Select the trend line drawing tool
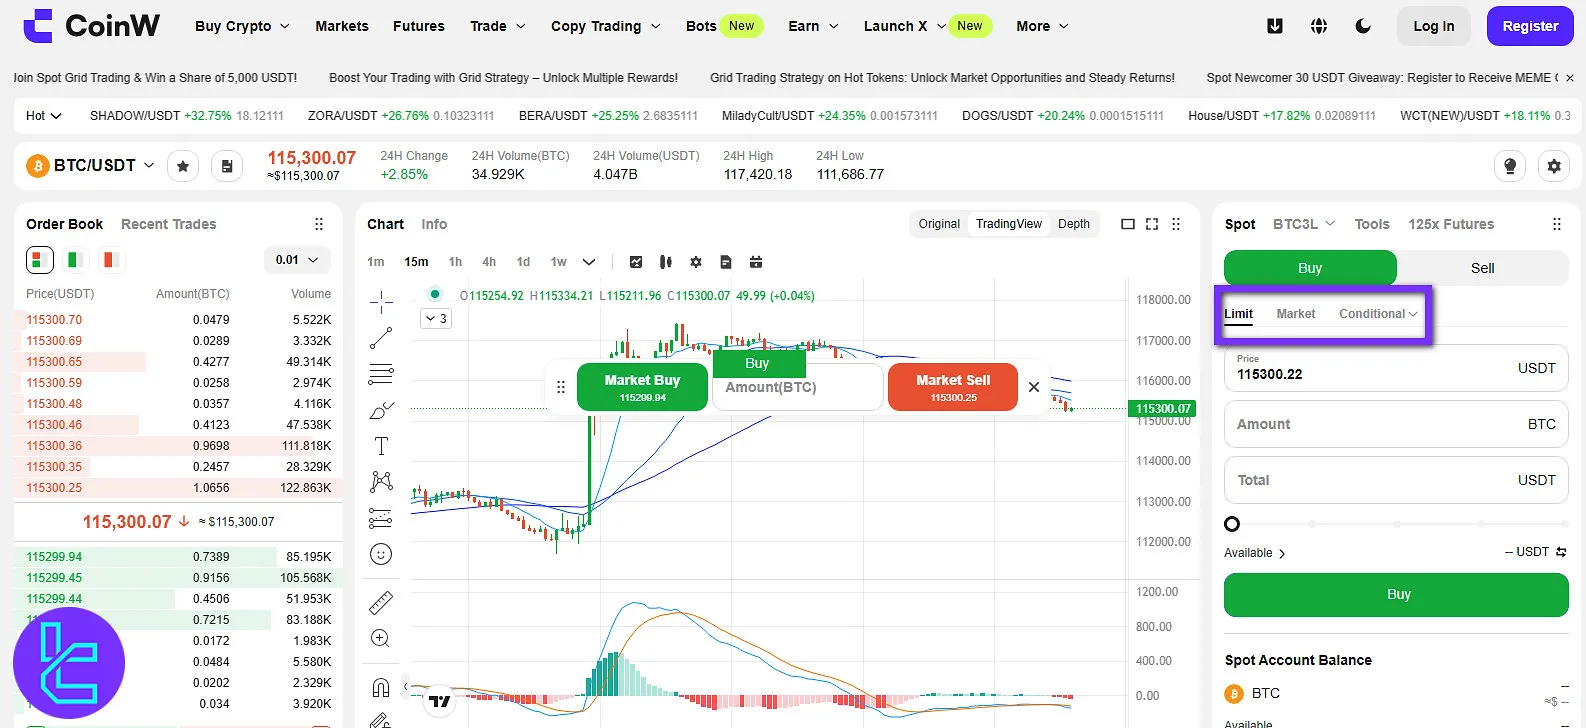Image resolution: width=1586 pixels, height=728 pixels. pos(381,338)
